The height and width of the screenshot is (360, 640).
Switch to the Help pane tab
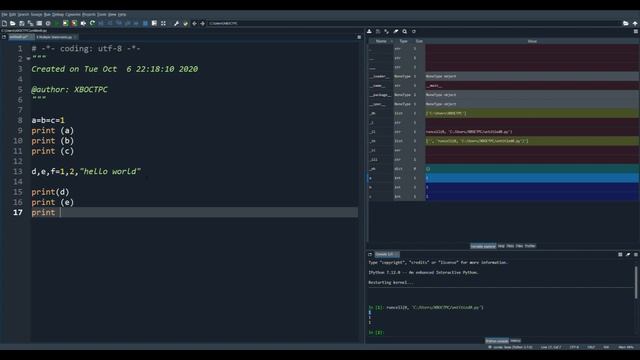(501, 246)
